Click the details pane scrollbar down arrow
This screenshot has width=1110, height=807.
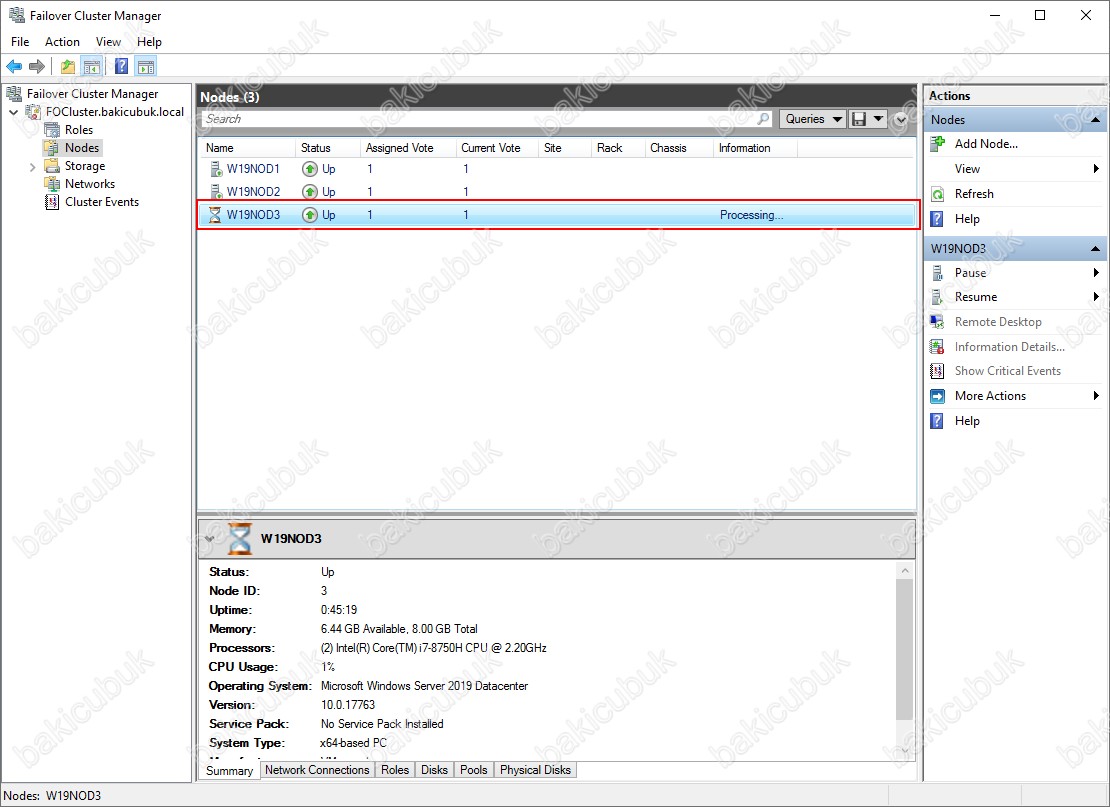[905, 751]
